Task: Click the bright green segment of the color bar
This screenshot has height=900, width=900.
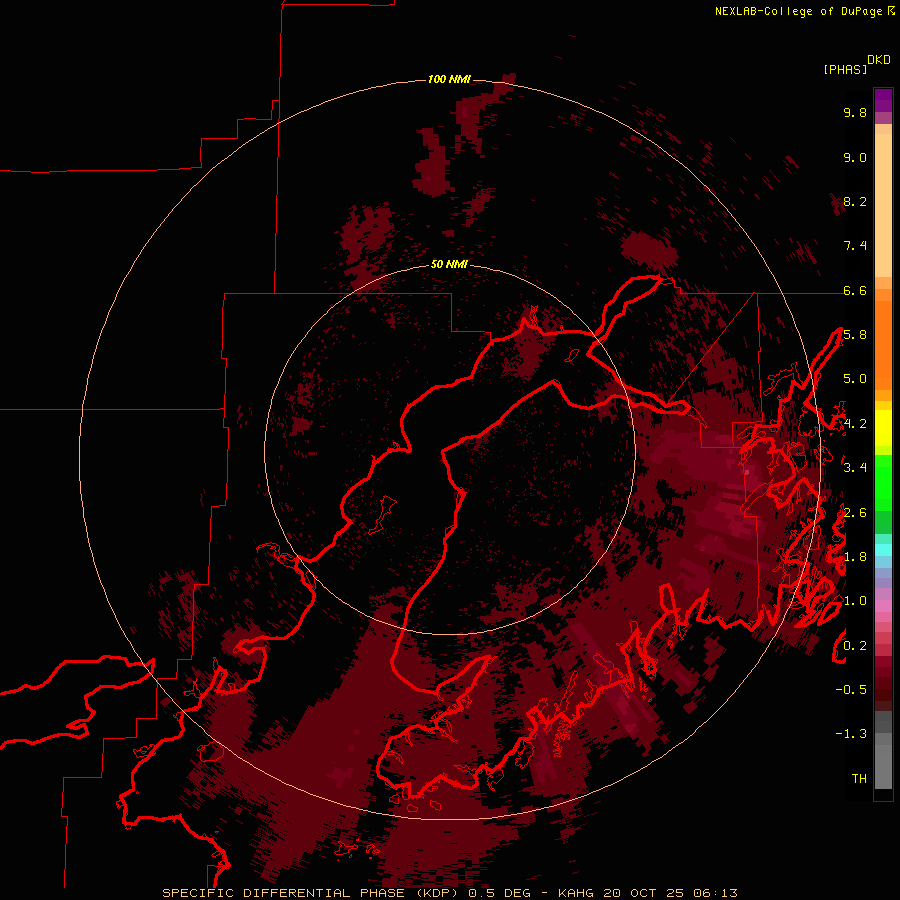Action: click(883, 482)
